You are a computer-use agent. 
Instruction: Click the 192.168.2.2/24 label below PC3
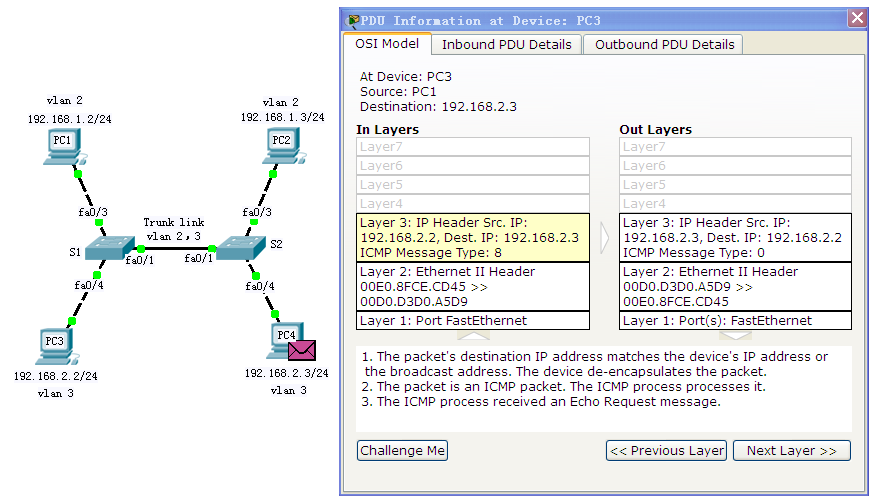(56, 376)
